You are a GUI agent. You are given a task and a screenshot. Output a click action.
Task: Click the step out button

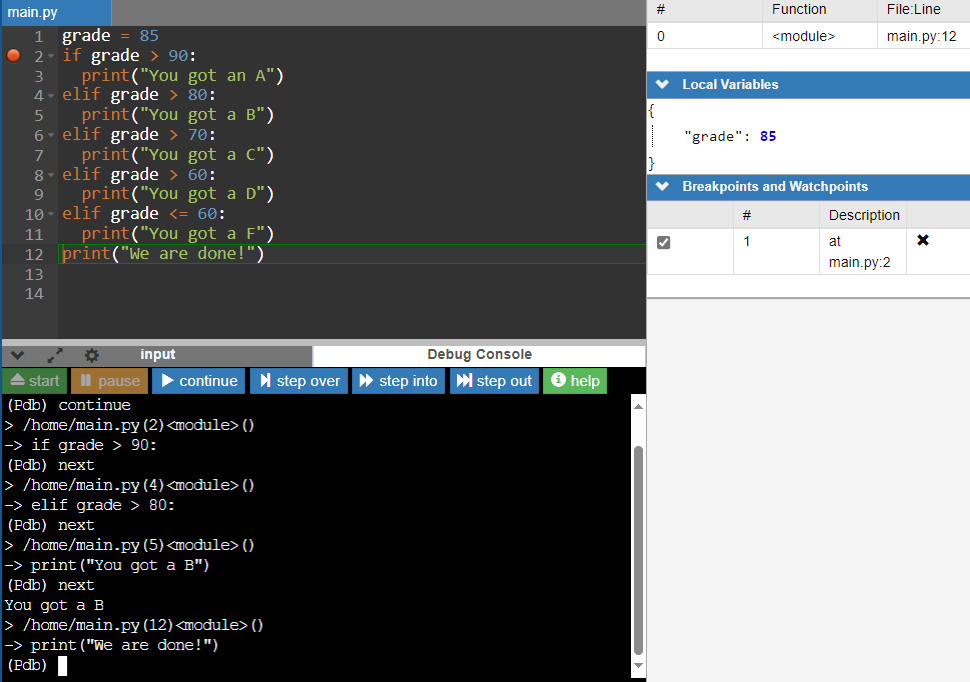pyautogui.click(x=494, y=381)
